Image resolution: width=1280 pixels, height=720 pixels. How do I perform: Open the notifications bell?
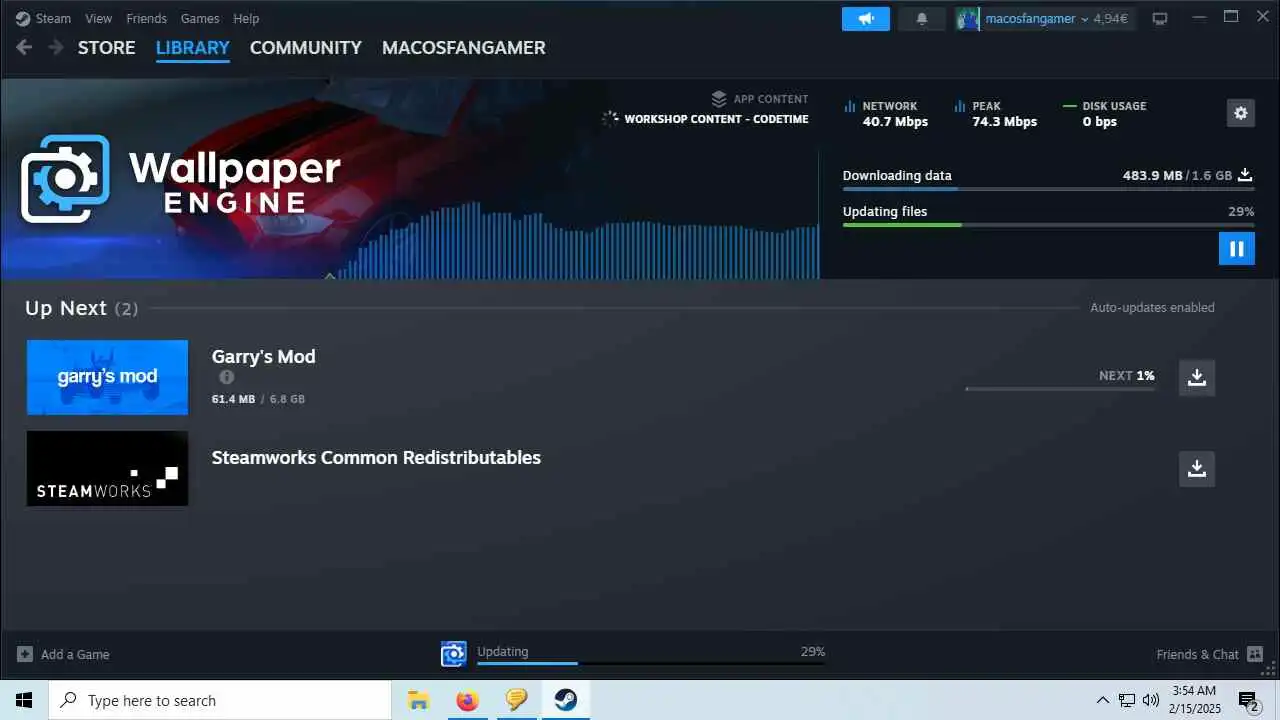[922, 19]
